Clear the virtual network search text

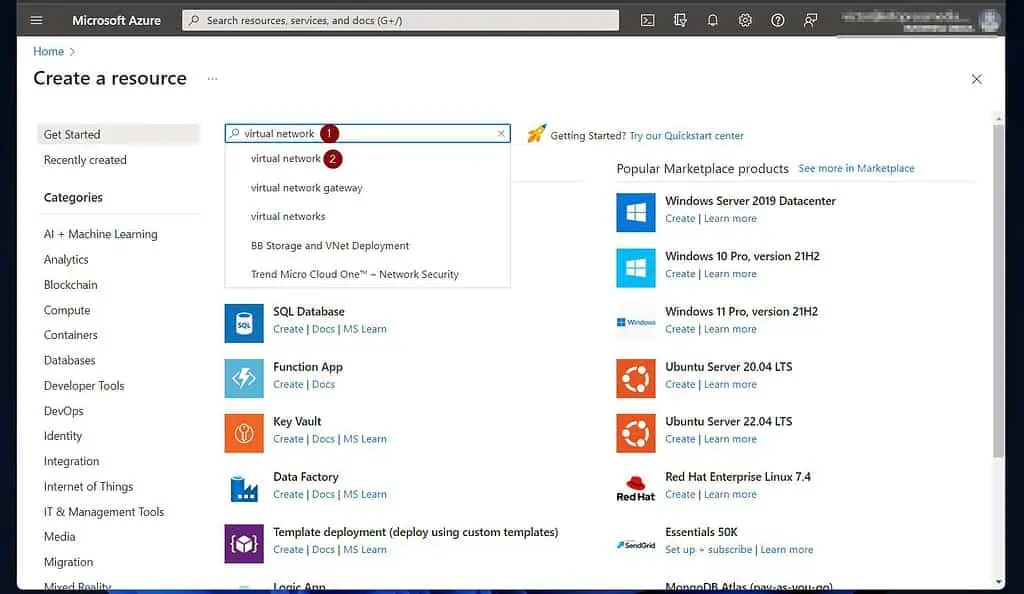(x=500, y=133)
